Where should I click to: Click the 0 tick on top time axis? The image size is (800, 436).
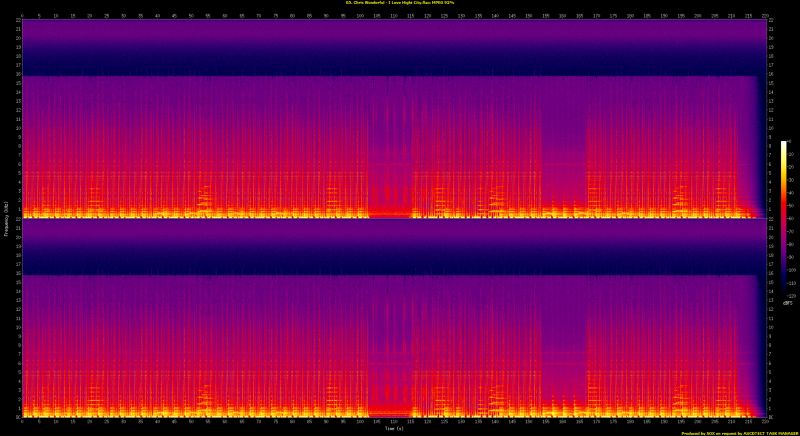click(22, 15)
